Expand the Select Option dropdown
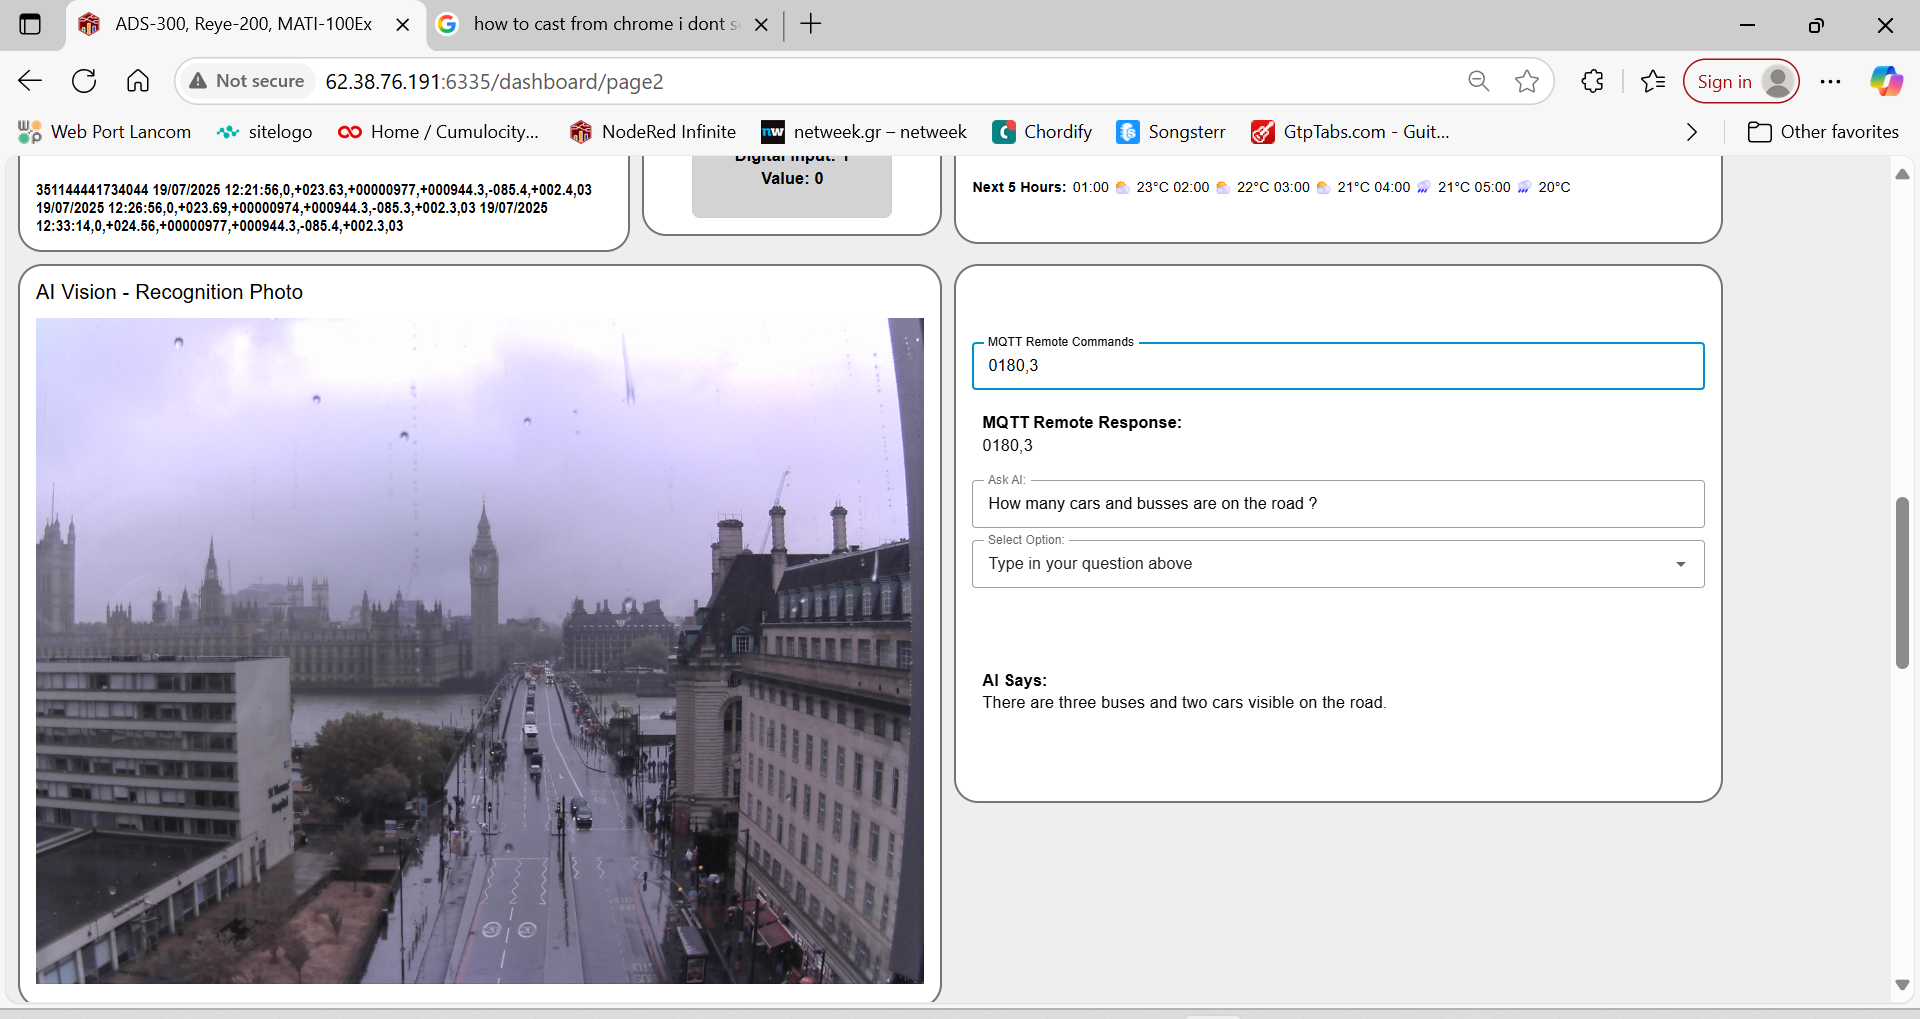 (x=1338, y=564)
